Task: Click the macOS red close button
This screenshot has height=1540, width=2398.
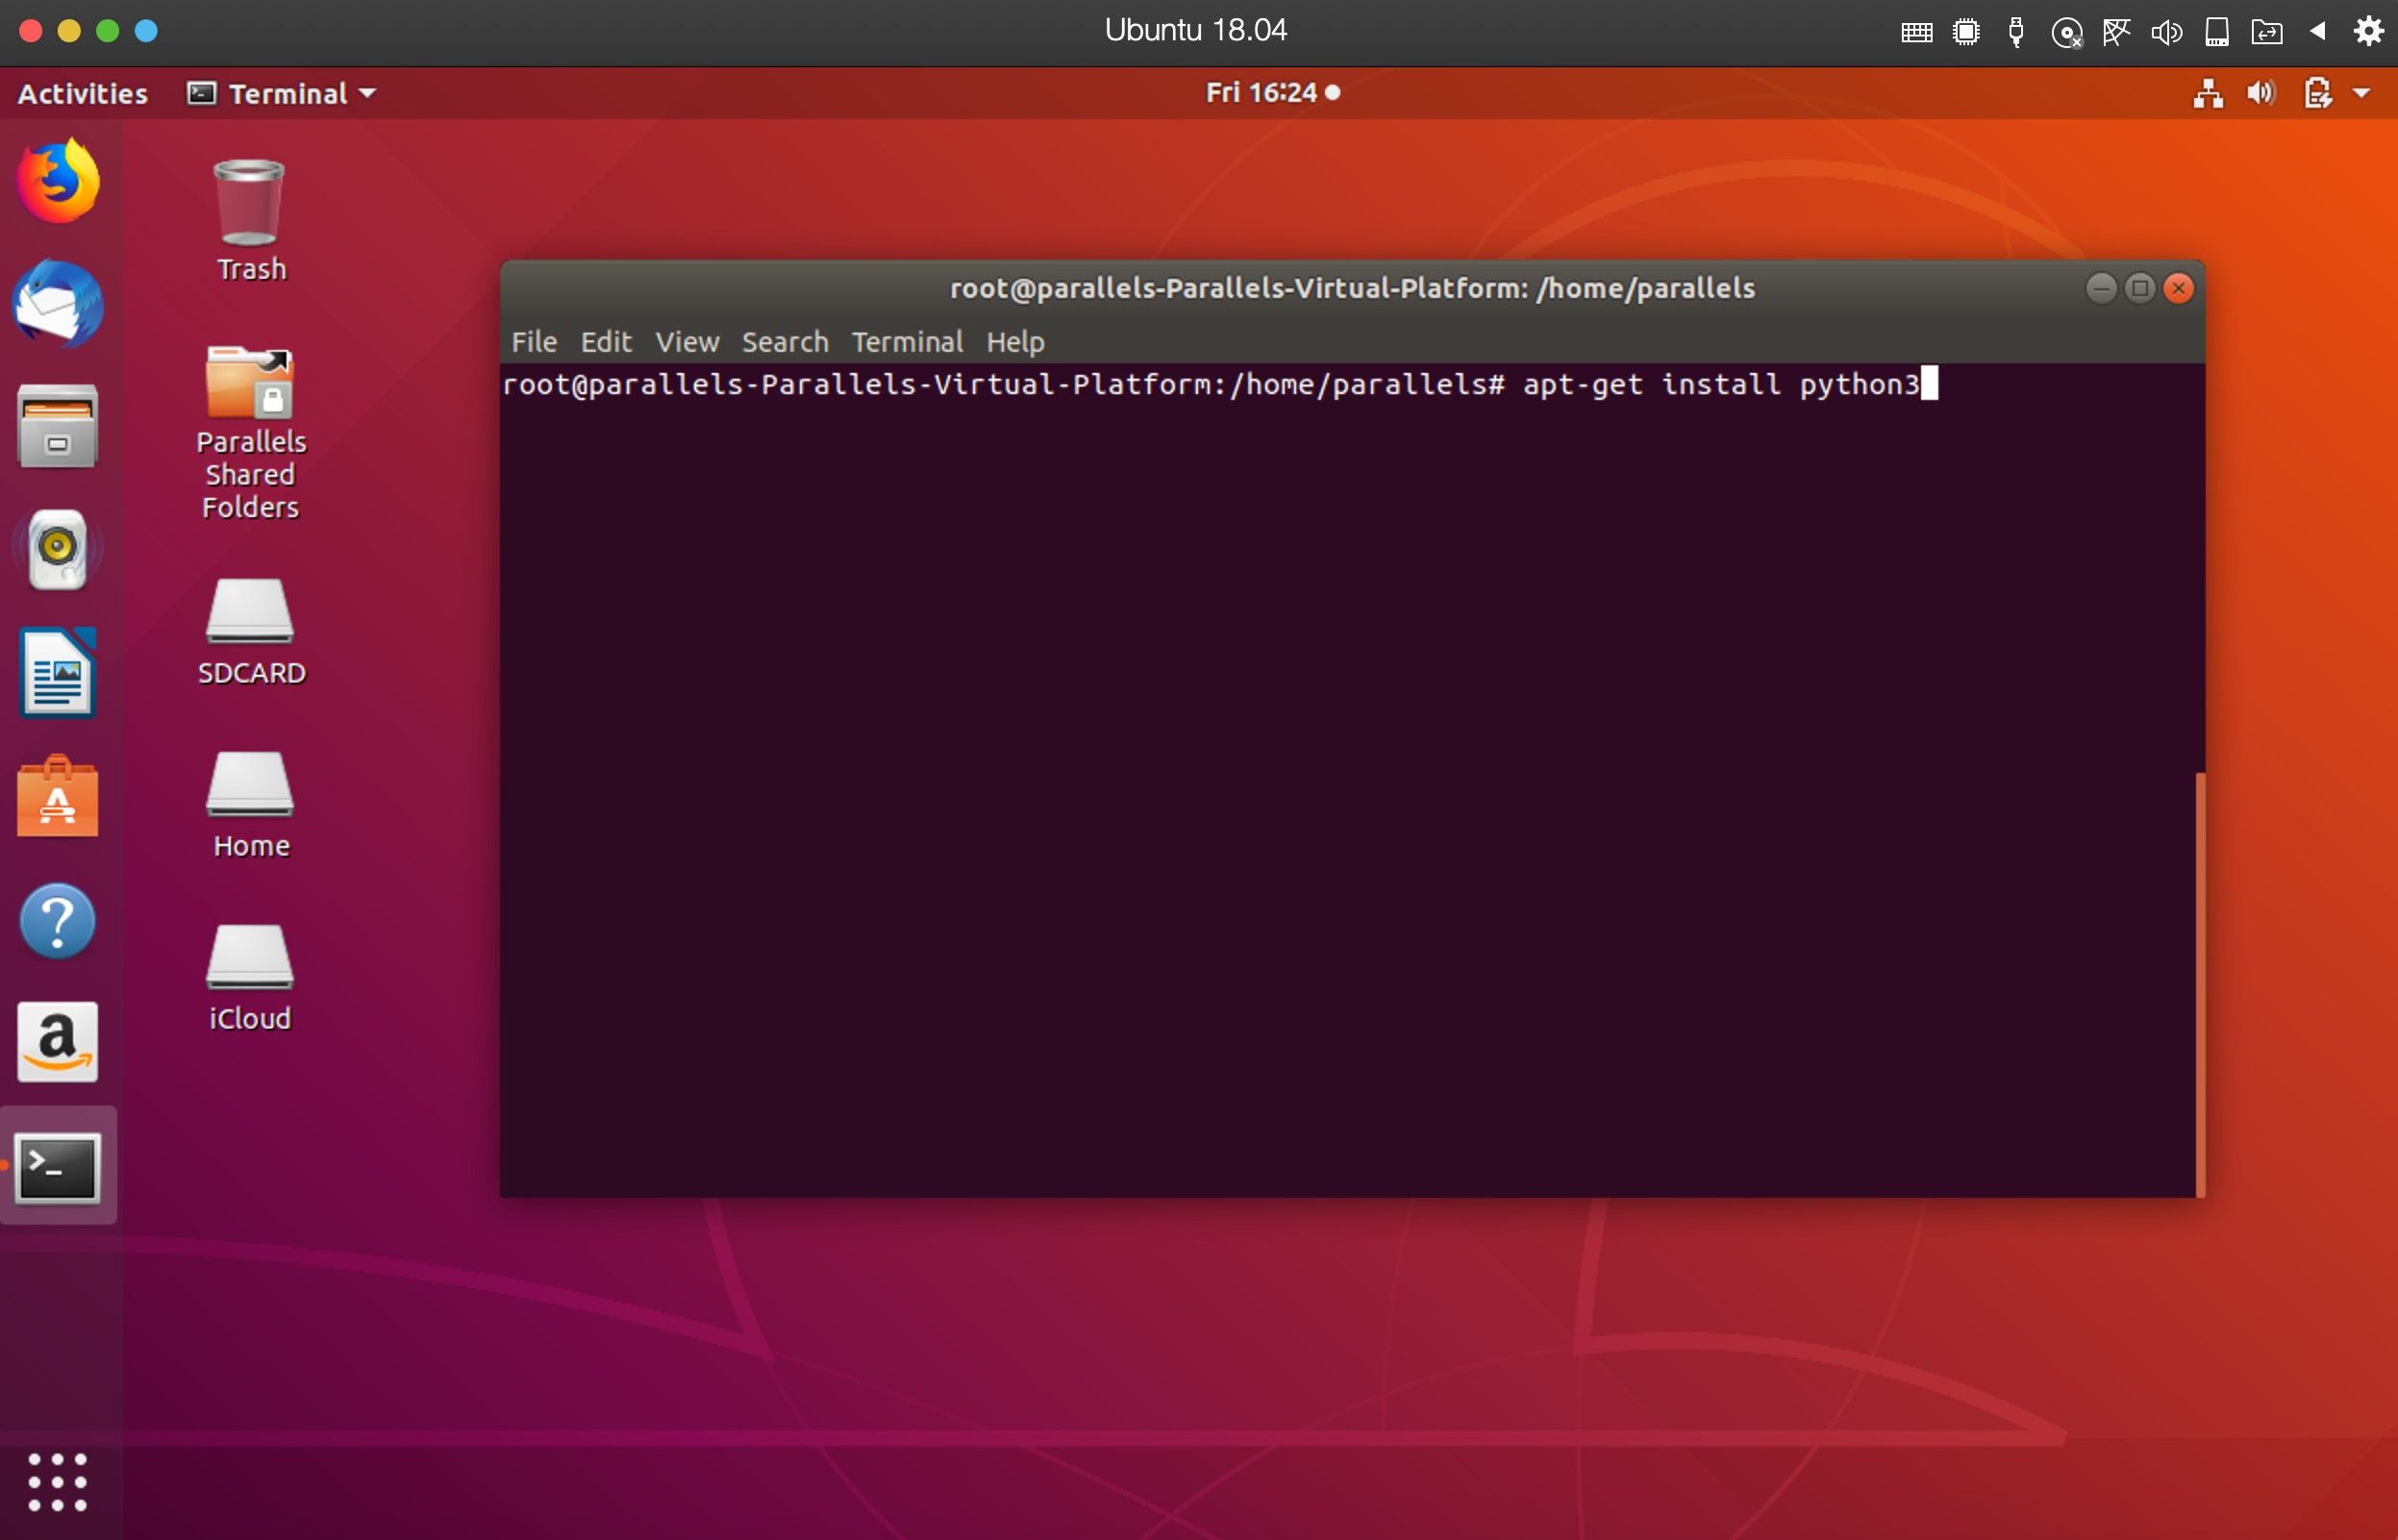Action: [31, 31]
